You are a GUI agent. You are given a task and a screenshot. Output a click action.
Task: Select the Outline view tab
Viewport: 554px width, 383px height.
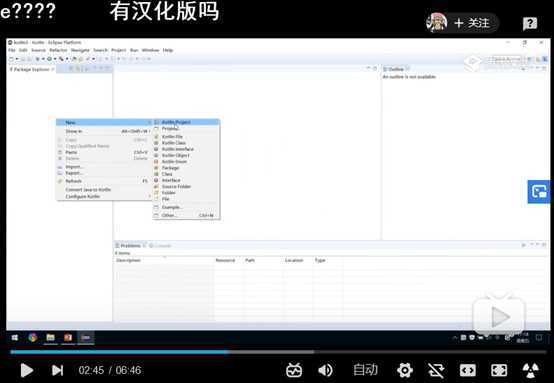(396, 69)
